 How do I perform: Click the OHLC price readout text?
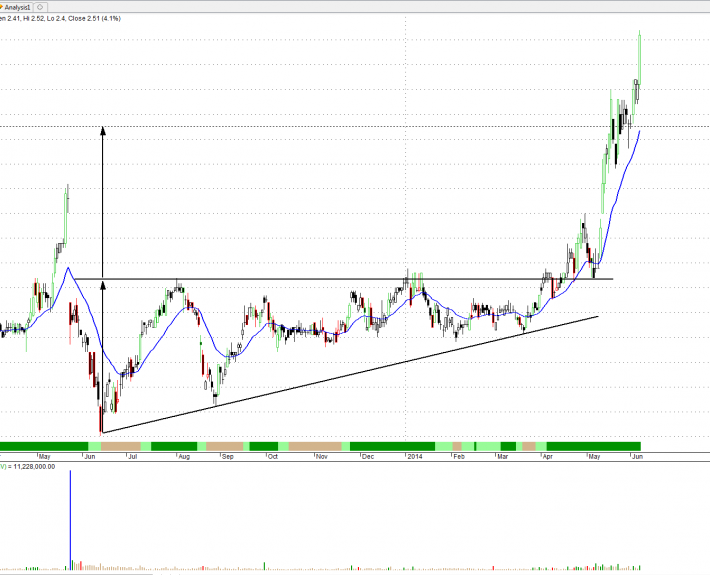[x=60, y=18]
